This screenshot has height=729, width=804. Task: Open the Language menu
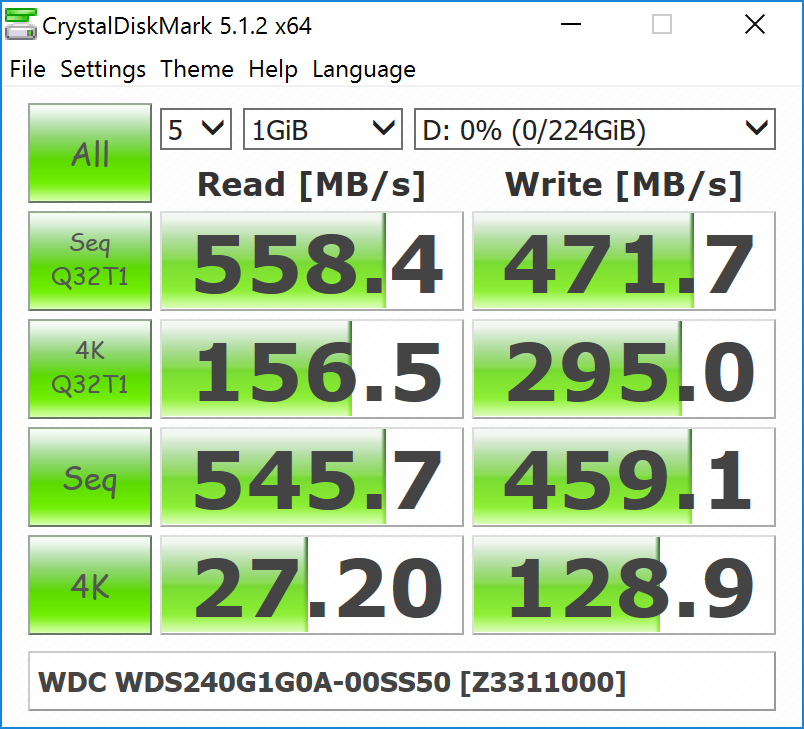pos(364,69)
